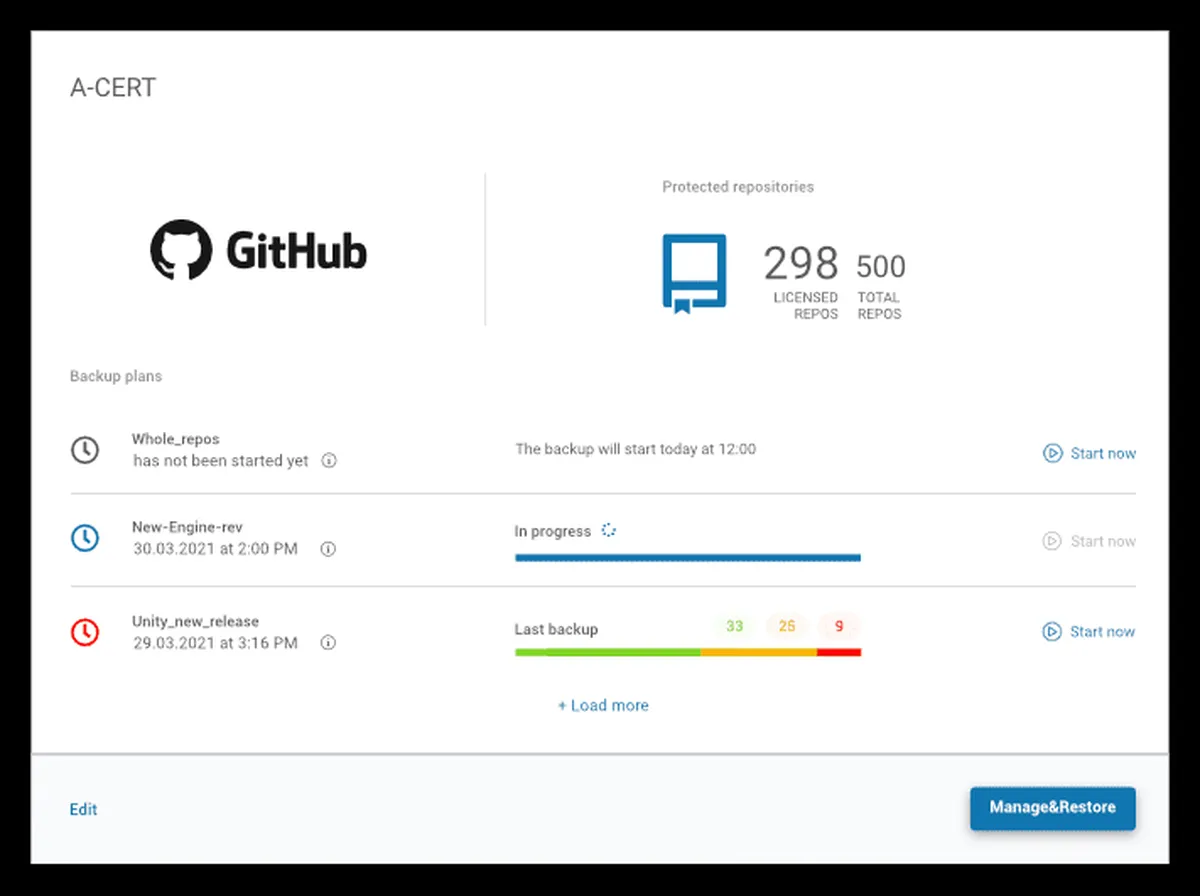The image size is (1200, 896).
Task: Click the Manage&Restore button
Action: 1053,808
